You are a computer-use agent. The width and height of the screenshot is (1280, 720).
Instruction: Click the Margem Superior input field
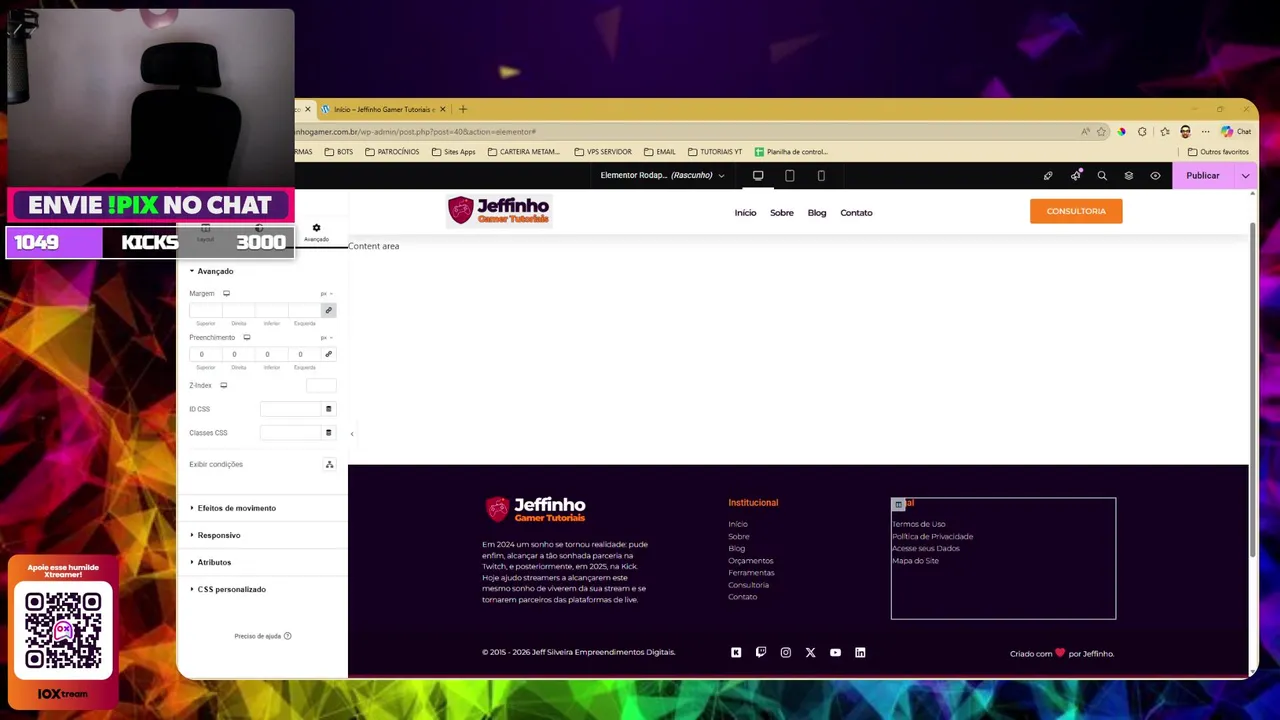(x=205, y=311)
